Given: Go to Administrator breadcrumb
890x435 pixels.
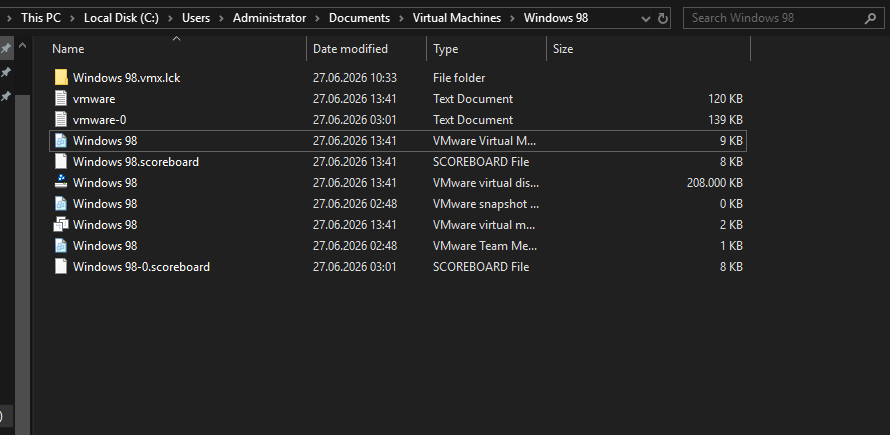Looking at the screenshot, I should coord(270,18).
